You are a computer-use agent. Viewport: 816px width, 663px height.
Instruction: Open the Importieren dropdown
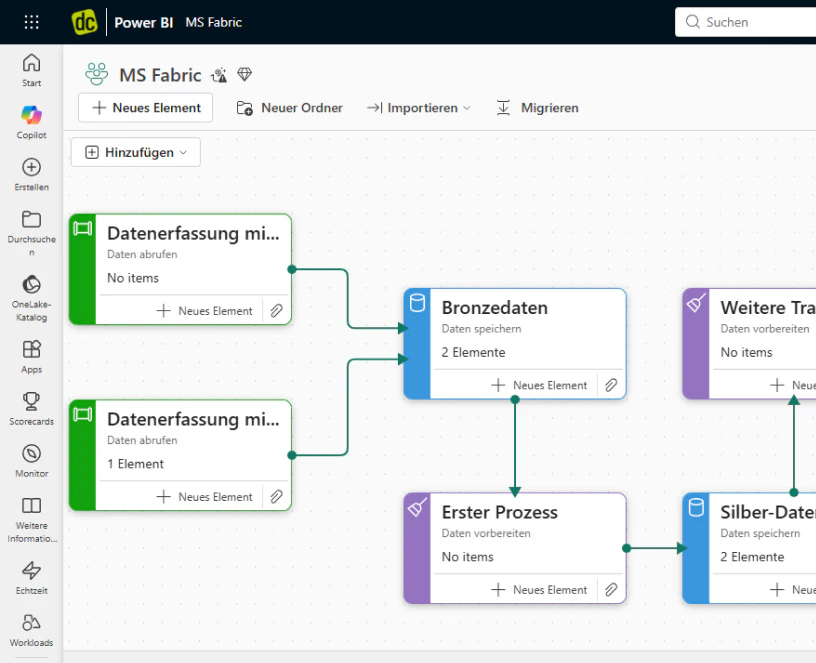coord(418,108)
